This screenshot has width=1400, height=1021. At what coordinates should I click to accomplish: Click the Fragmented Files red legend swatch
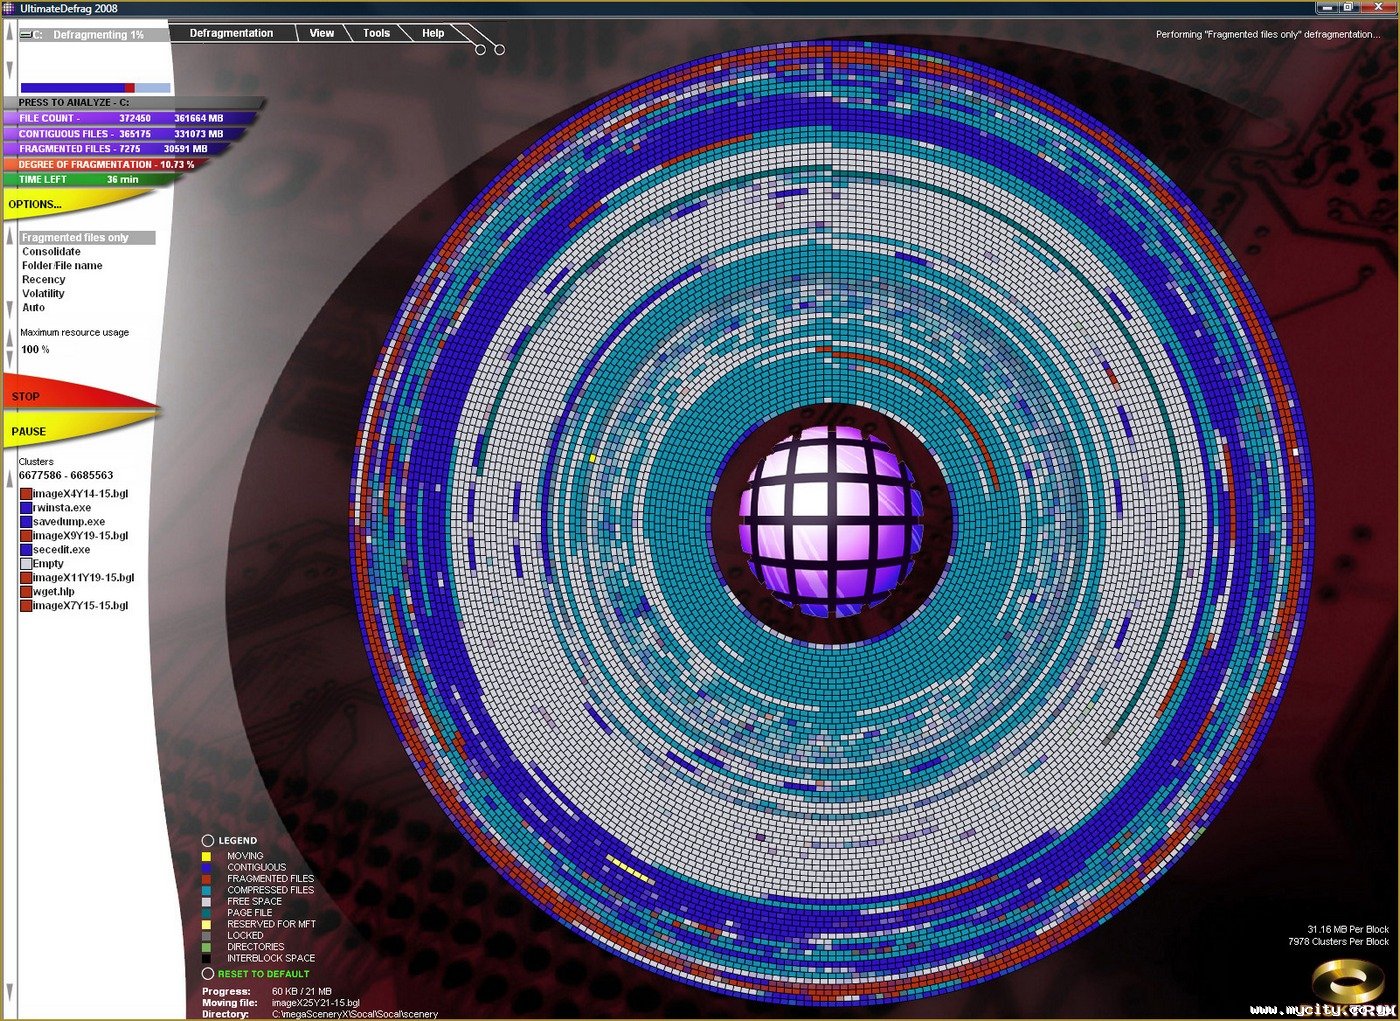tap(206, 879)
